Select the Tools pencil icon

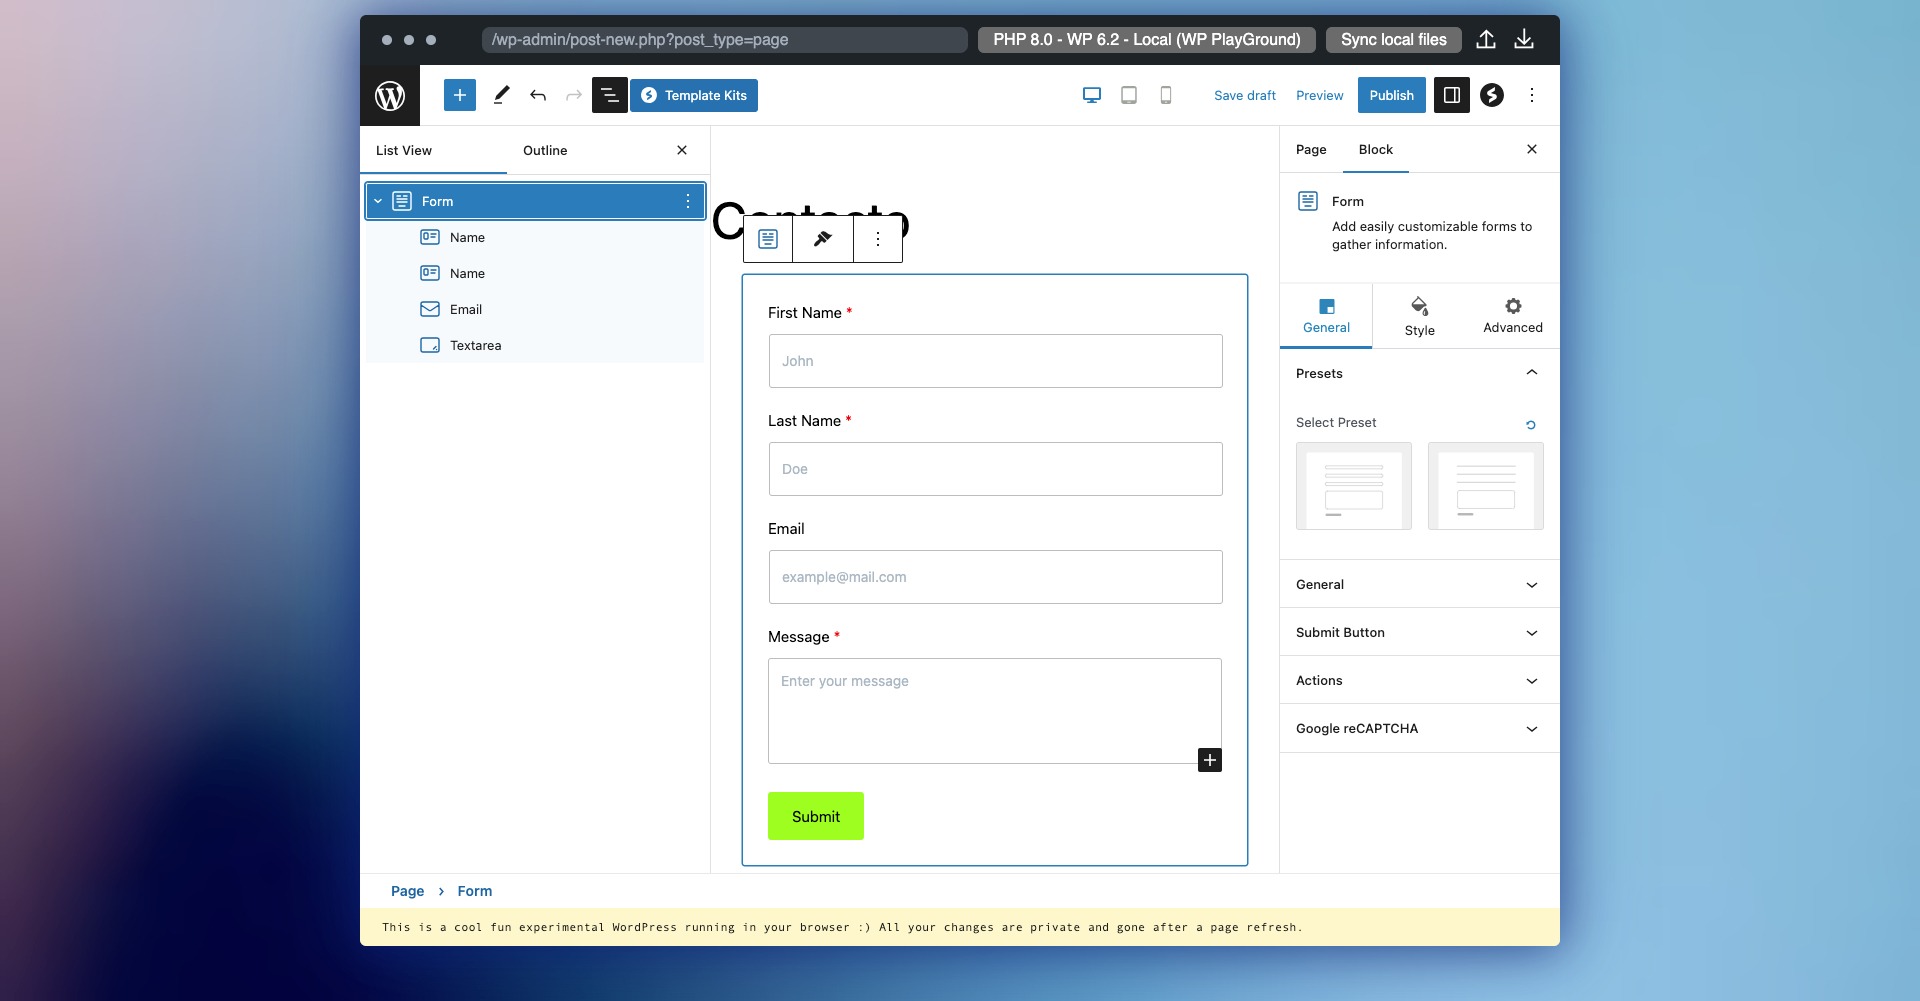[x=501, y=95]
